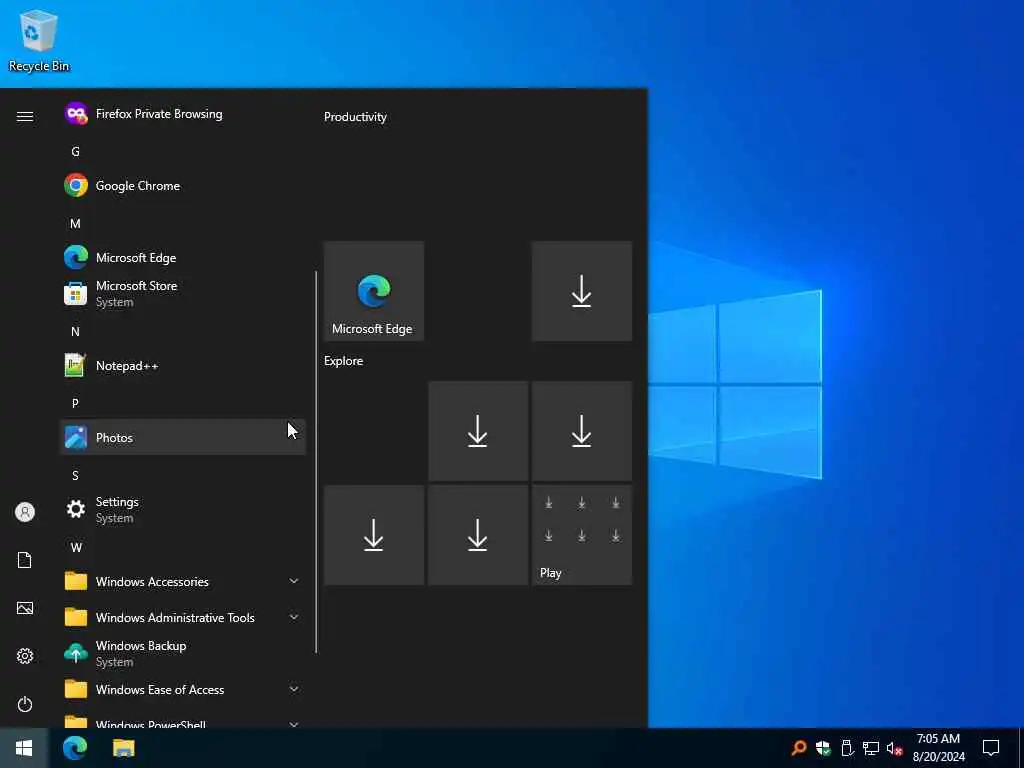This screenshot has width=1024, height=768.
Task: Open Windows Backup from the app list
Action: [x=182, y=653]
